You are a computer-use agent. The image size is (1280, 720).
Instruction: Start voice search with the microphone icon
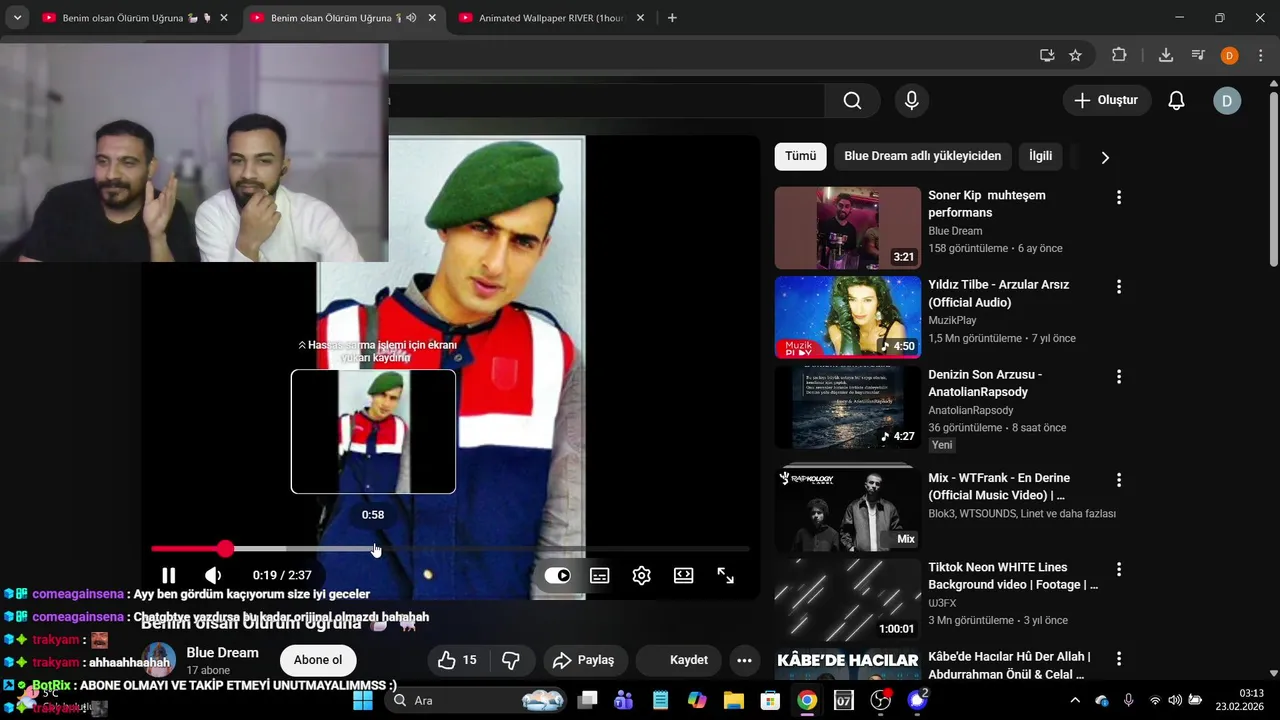coord(911,100)
